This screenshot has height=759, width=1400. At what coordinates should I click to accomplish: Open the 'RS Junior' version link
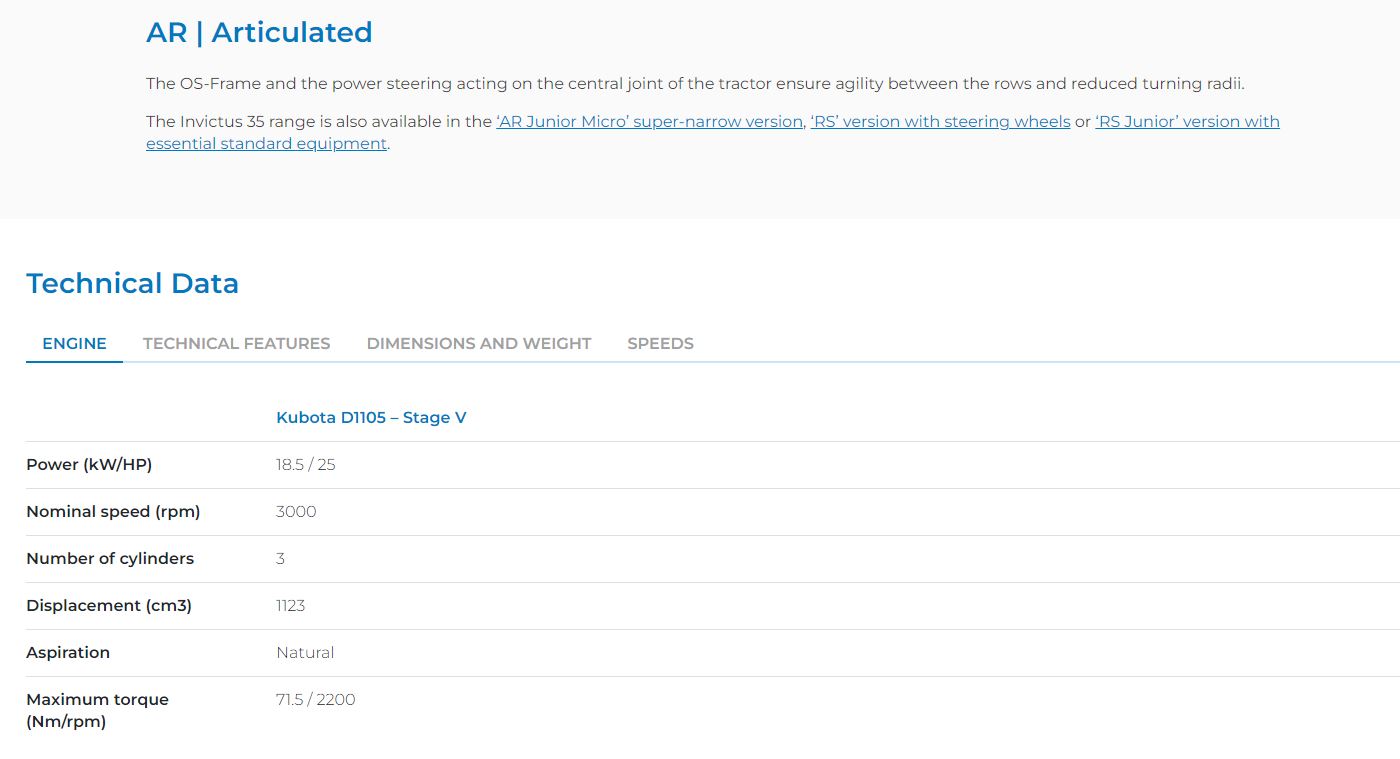click(x=1187, y=122)
